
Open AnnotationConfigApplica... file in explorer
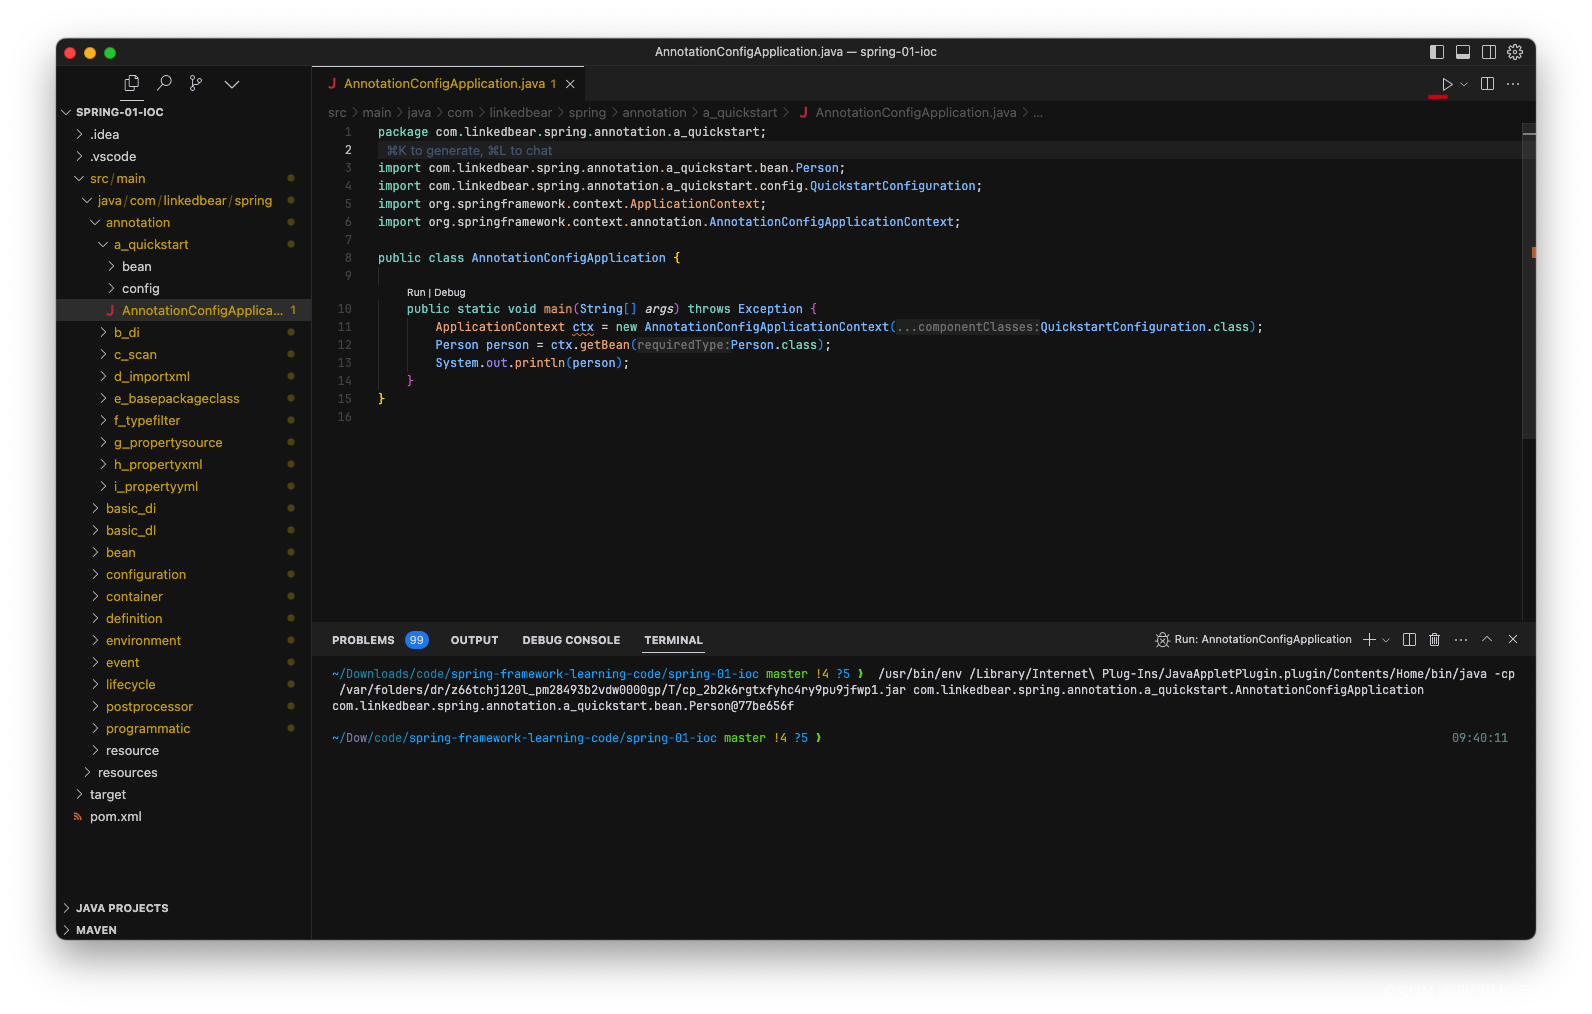[x=183, y=310]
